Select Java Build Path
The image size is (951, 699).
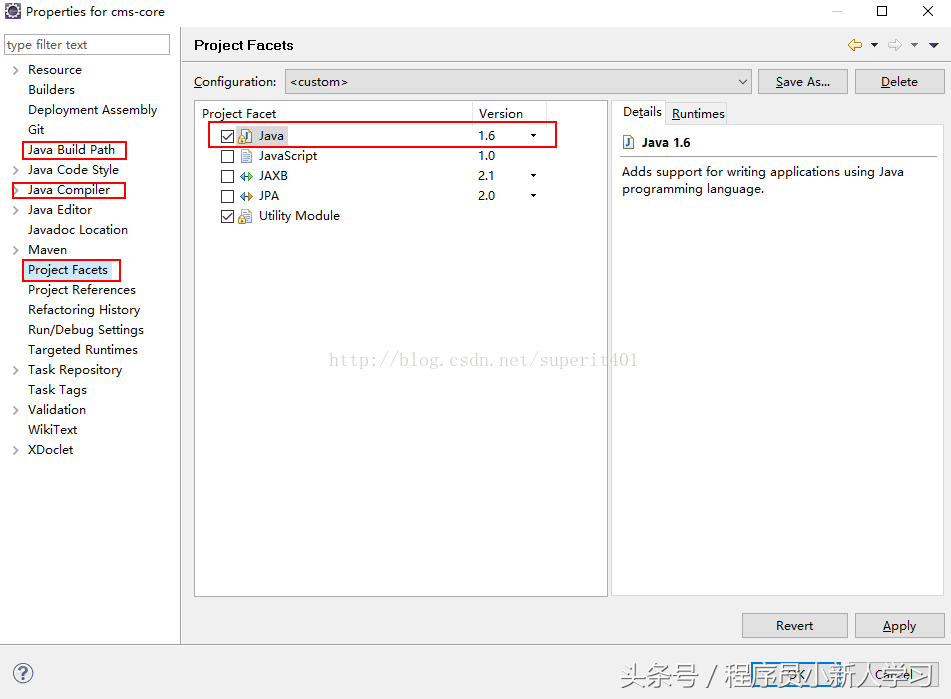point(71,150)
